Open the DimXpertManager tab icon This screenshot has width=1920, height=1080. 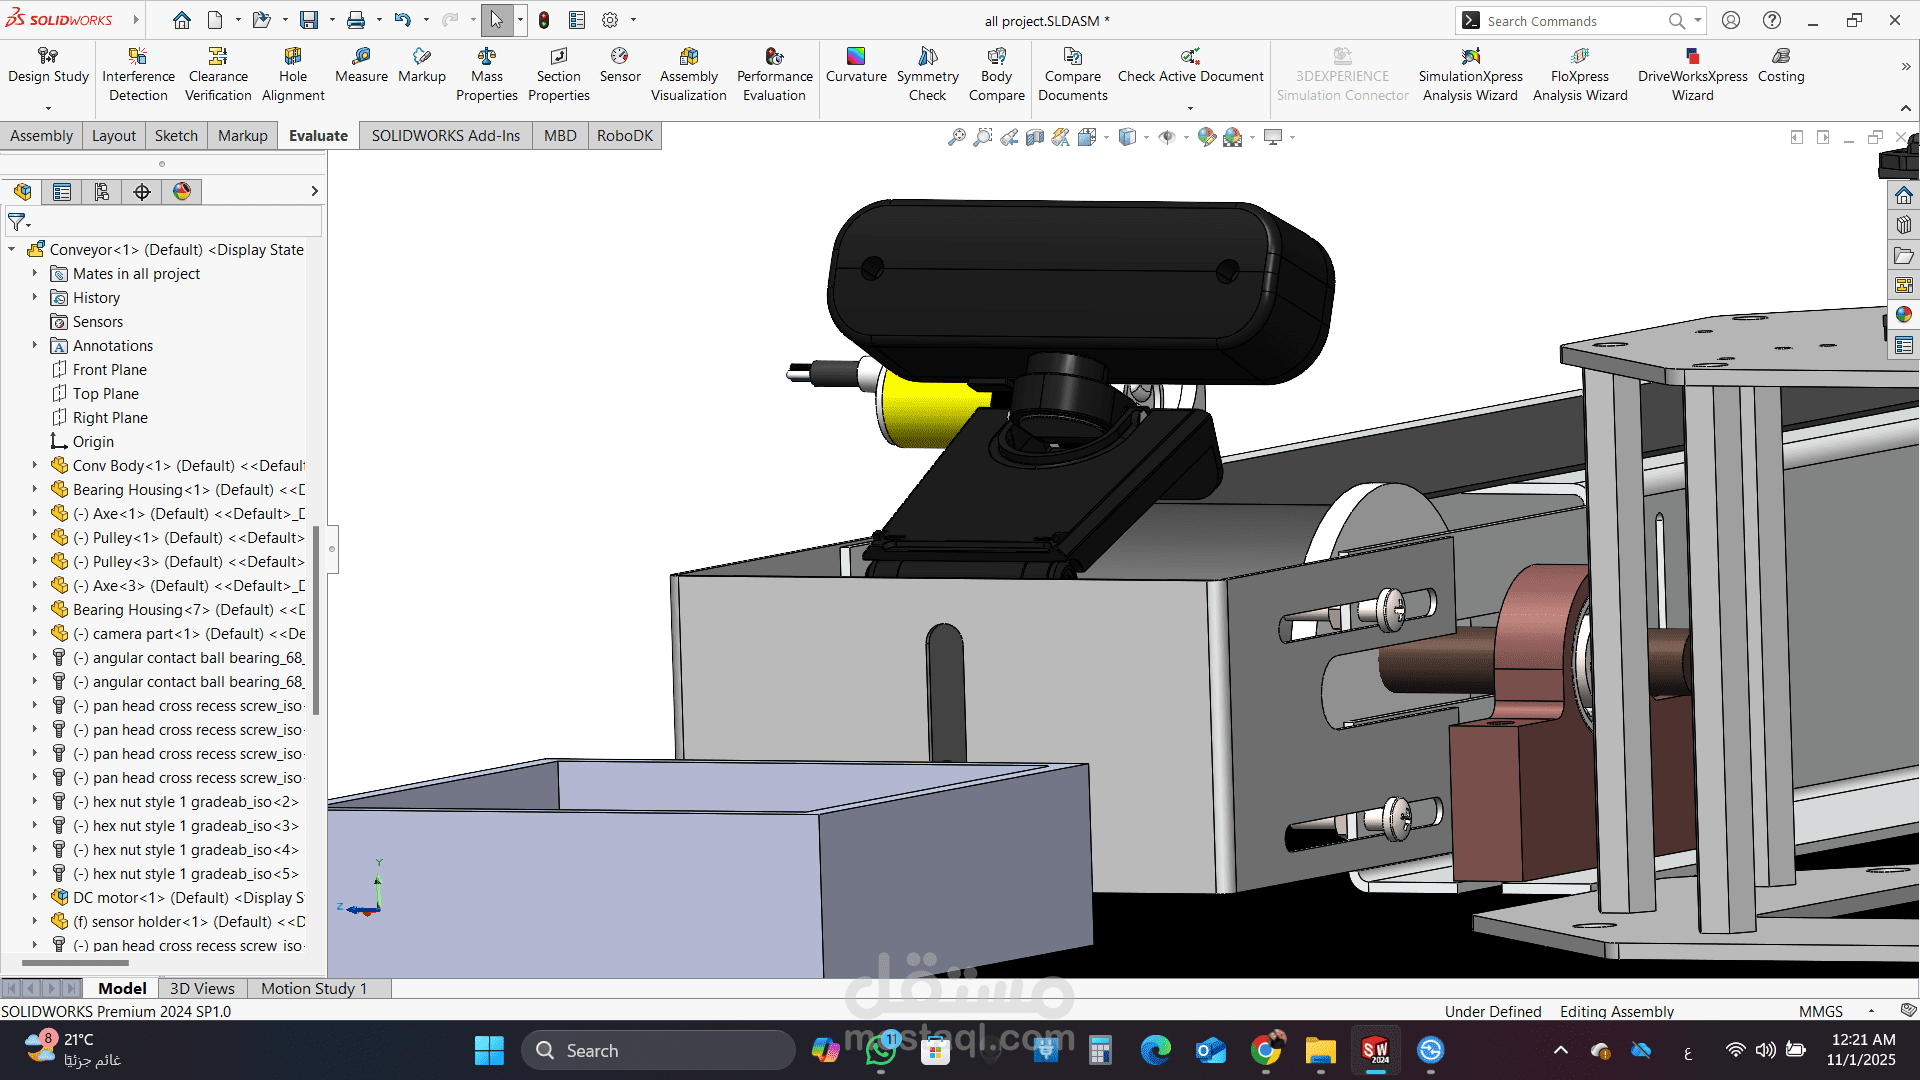(x=142, y=192)
